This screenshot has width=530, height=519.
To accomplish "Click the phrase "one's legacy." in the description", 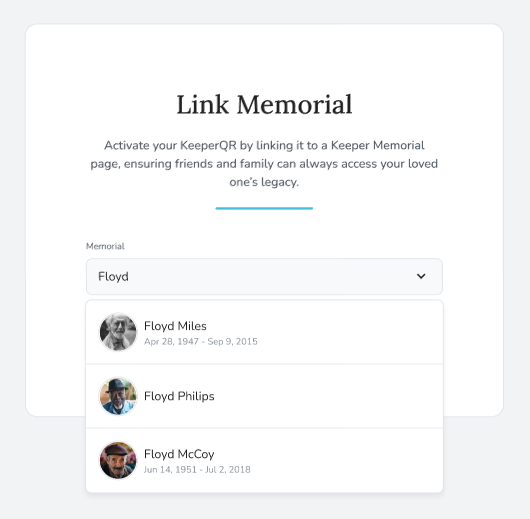I will pyautogui.click(x=264, y=182).
